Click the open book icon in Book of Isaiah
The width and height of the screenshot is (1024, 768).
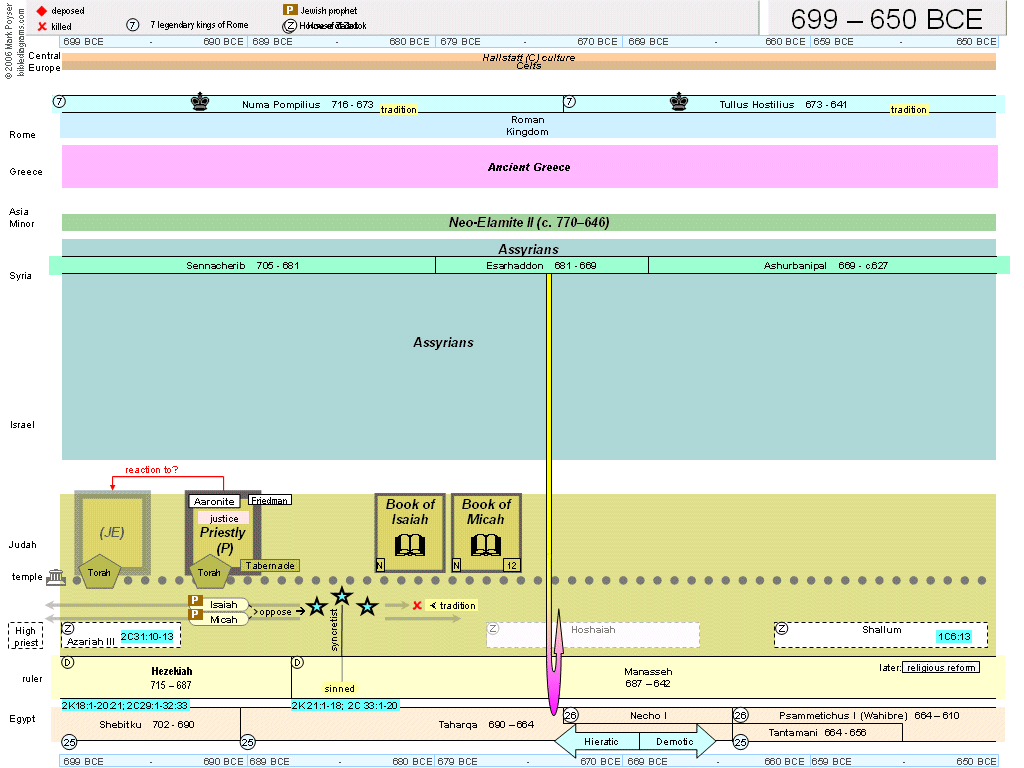(410, 545)
